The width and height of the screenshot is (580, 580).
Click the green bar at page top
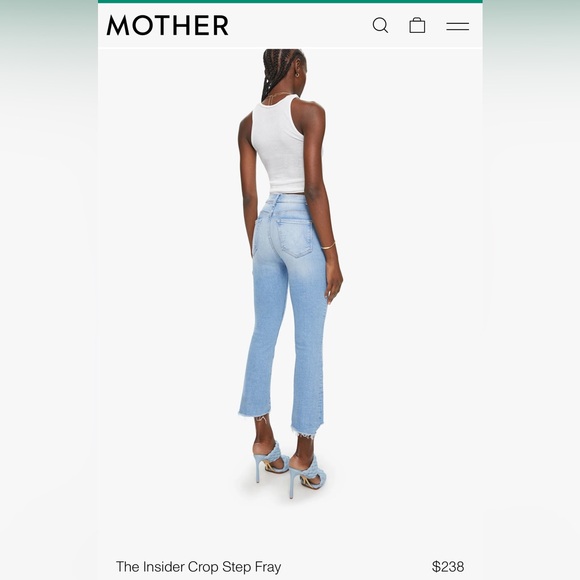290,1
